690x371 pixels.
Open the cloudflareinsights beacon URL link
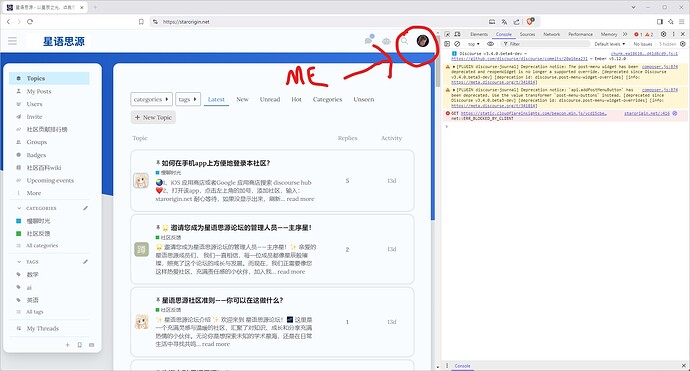coord(534,113)
